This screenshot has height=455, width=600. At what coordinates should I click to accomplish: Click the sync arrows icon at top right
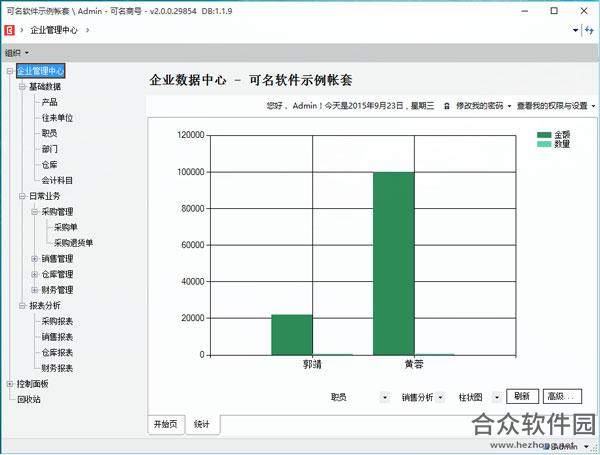pyautogui.click(x=589, y=30)
